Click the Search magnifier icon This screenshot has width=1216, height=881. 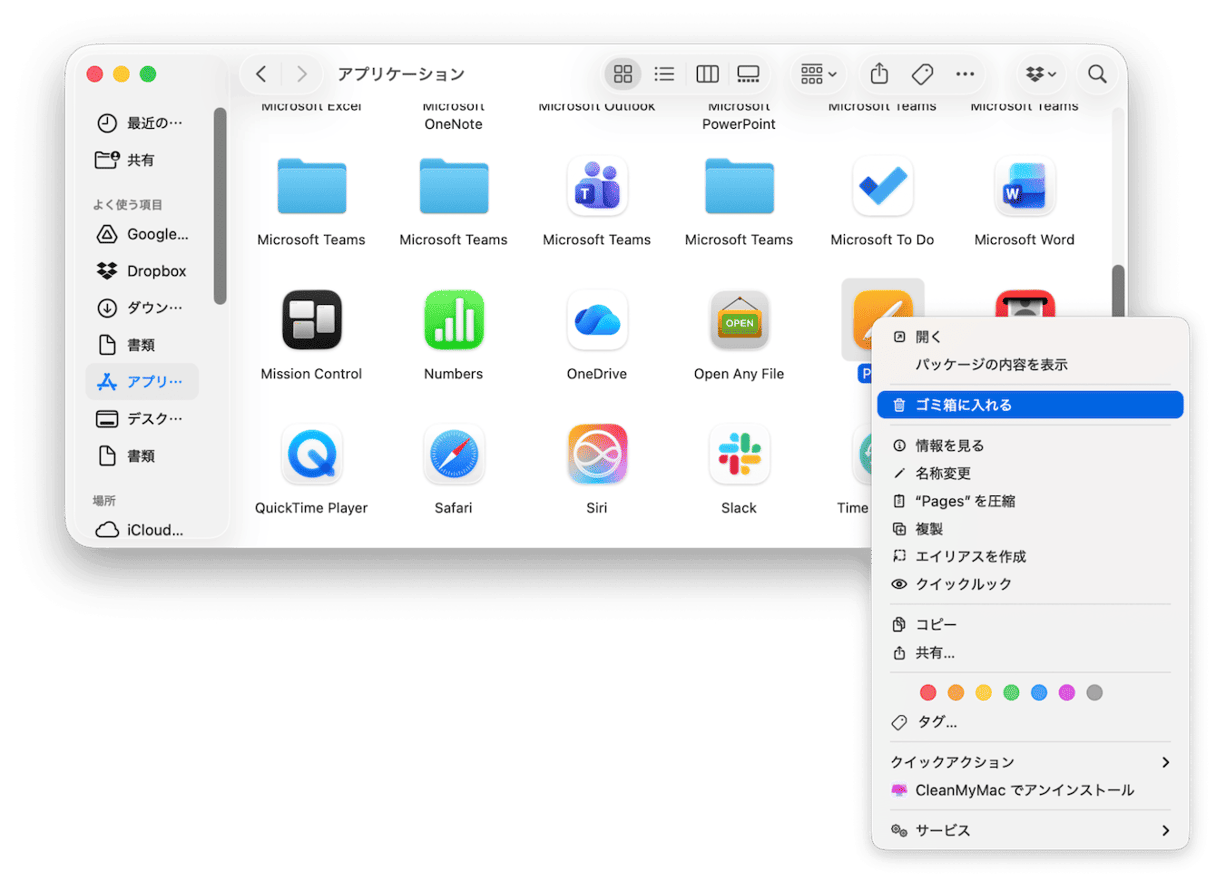tap(1097, 74)
